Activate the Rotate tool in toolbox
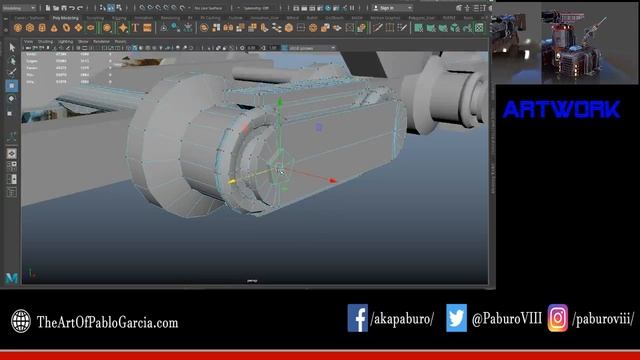 12,99
